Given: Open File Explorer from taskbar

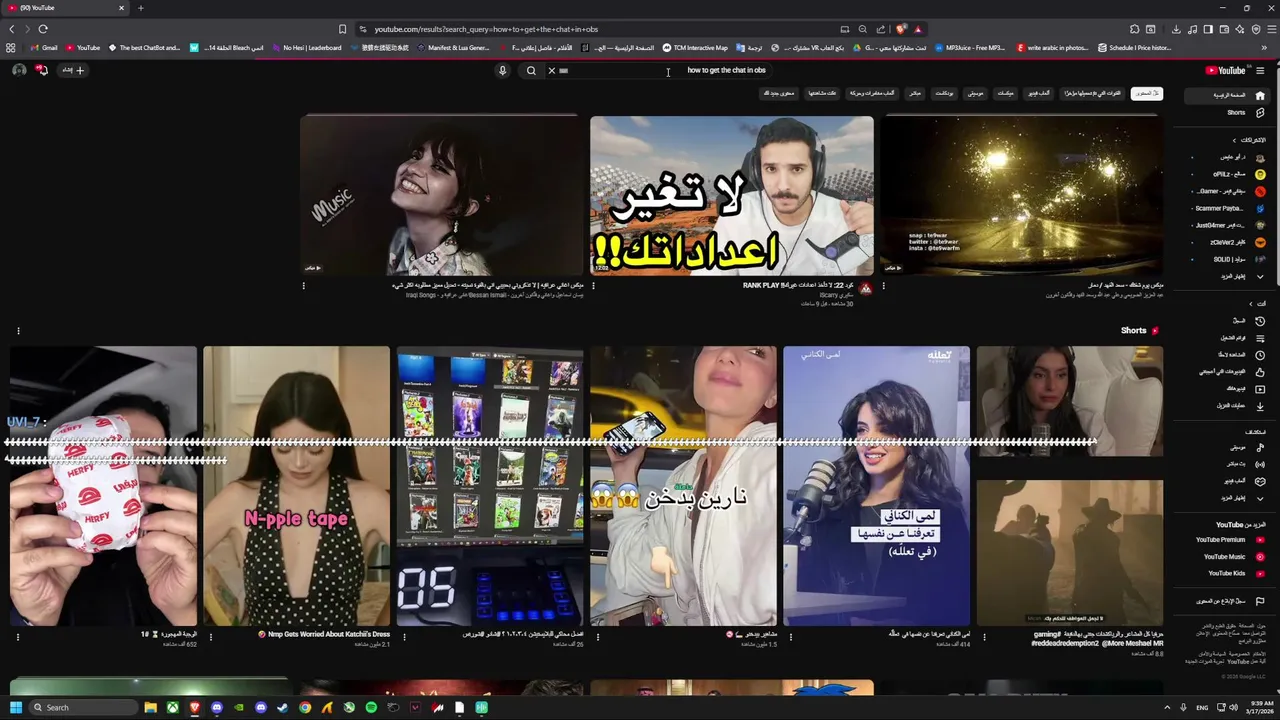Looking at the screenshot, I should (150, 707).
